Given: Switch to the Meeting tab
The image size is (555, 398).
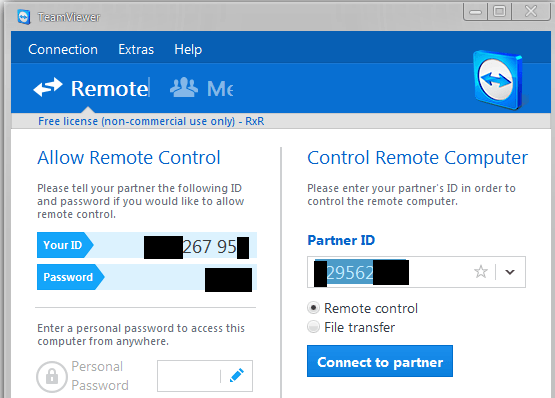Looking at the screenshot, I should (202, 88).
